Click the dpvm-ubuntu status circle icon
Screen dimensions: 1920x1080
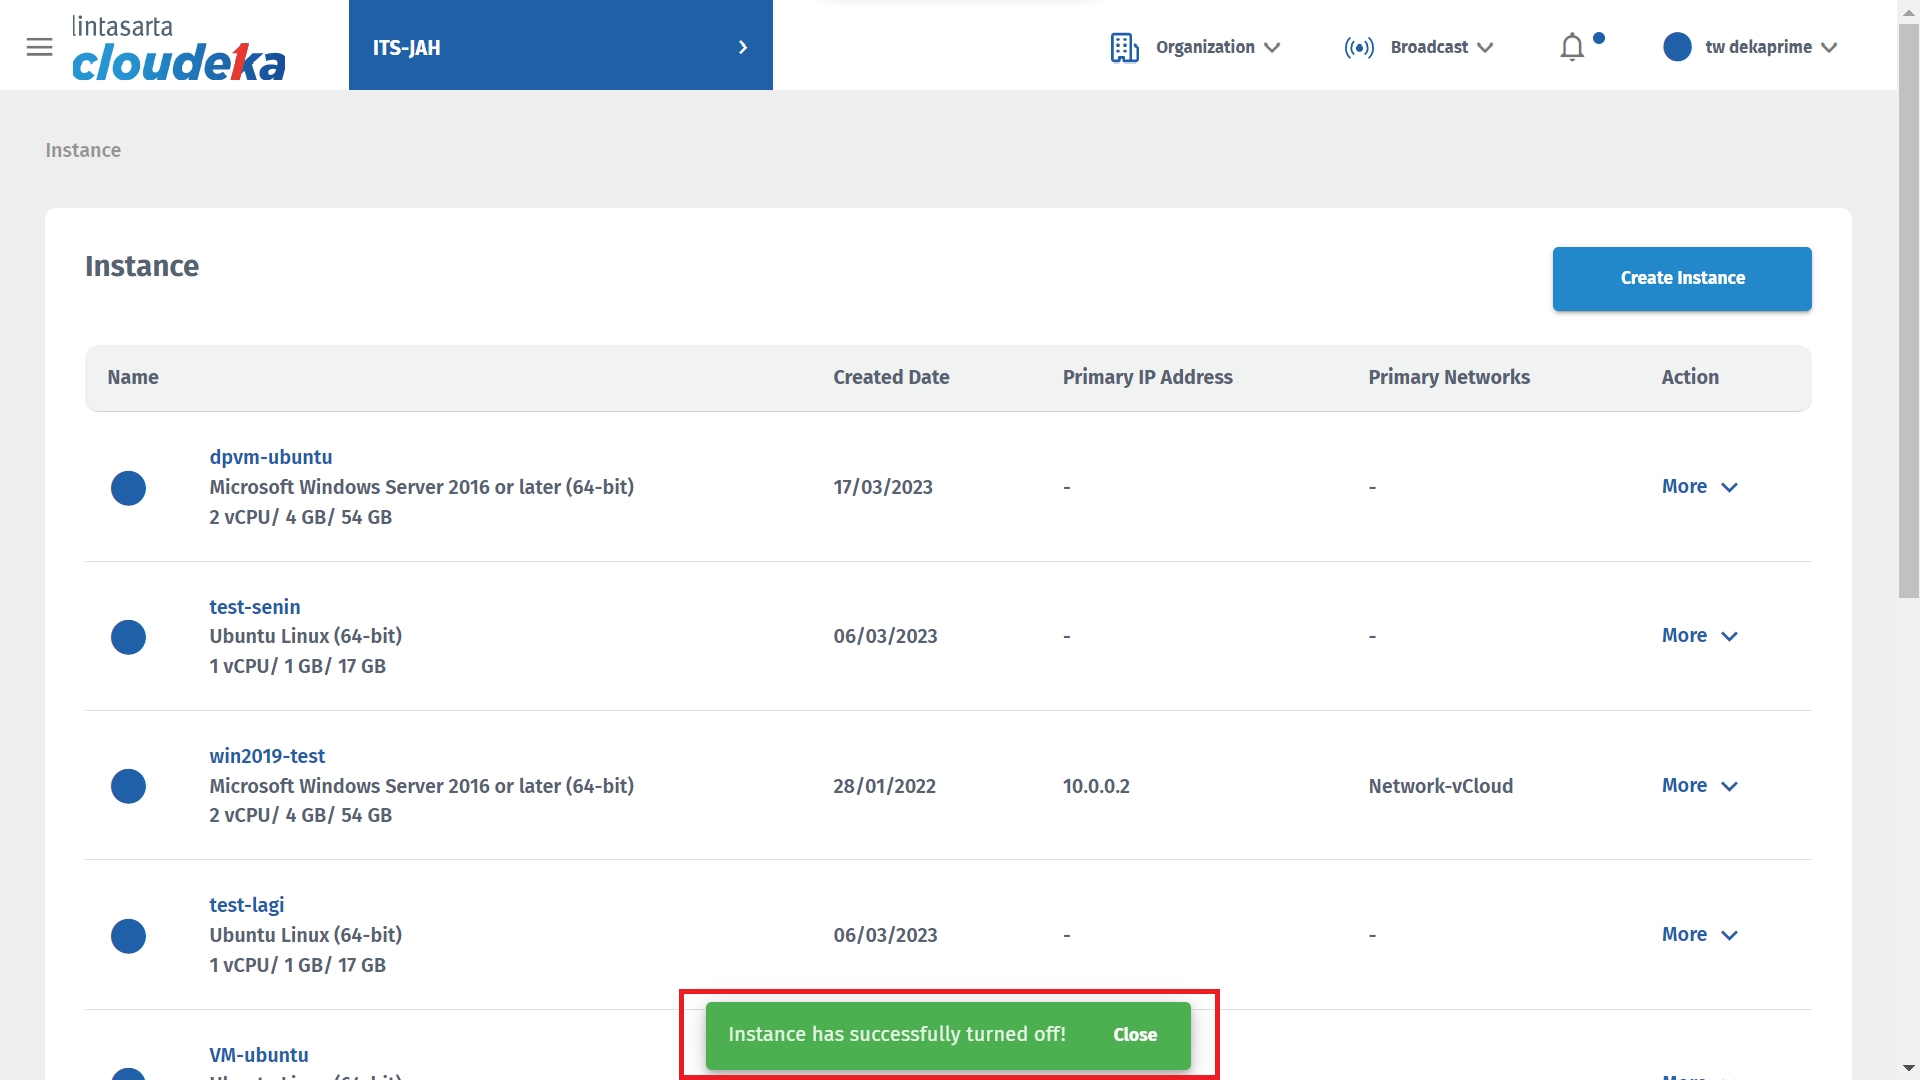128,488
